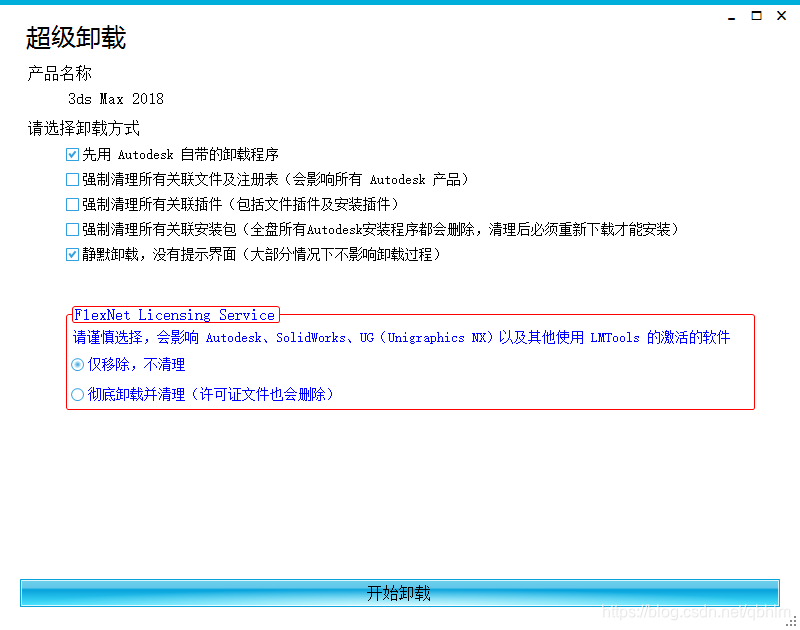
Task: Click the 'FlexNet Licensing Service' group title
Action: click(175, 315)
